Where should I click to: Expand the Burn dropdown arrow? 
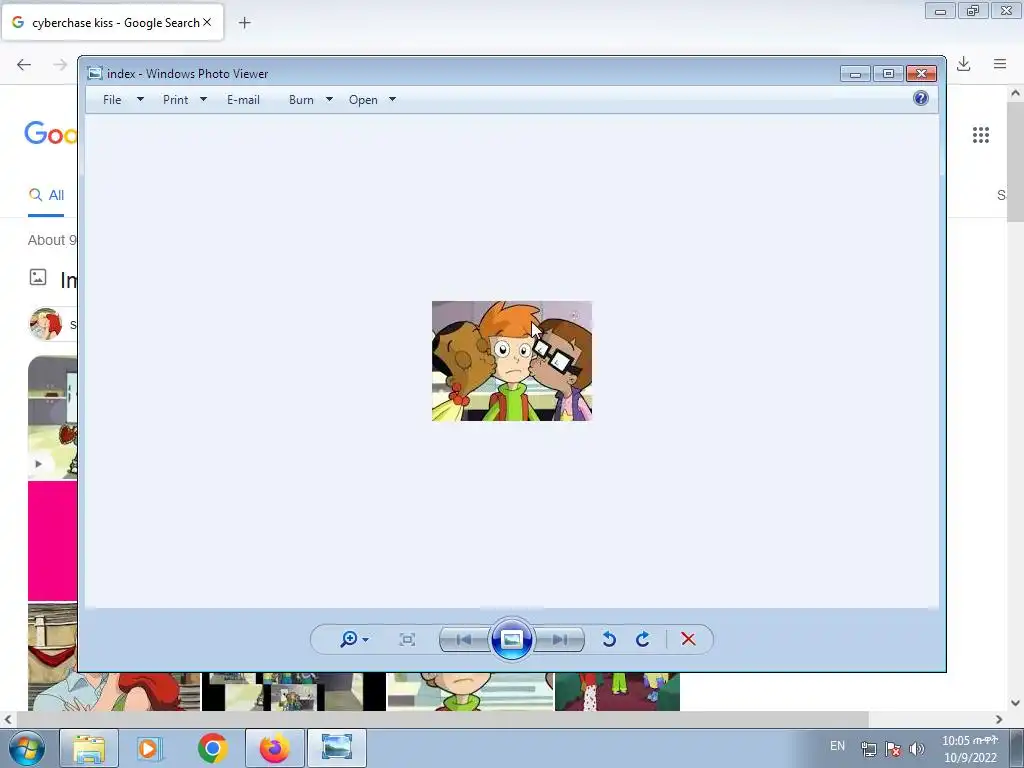coord(329,99)
